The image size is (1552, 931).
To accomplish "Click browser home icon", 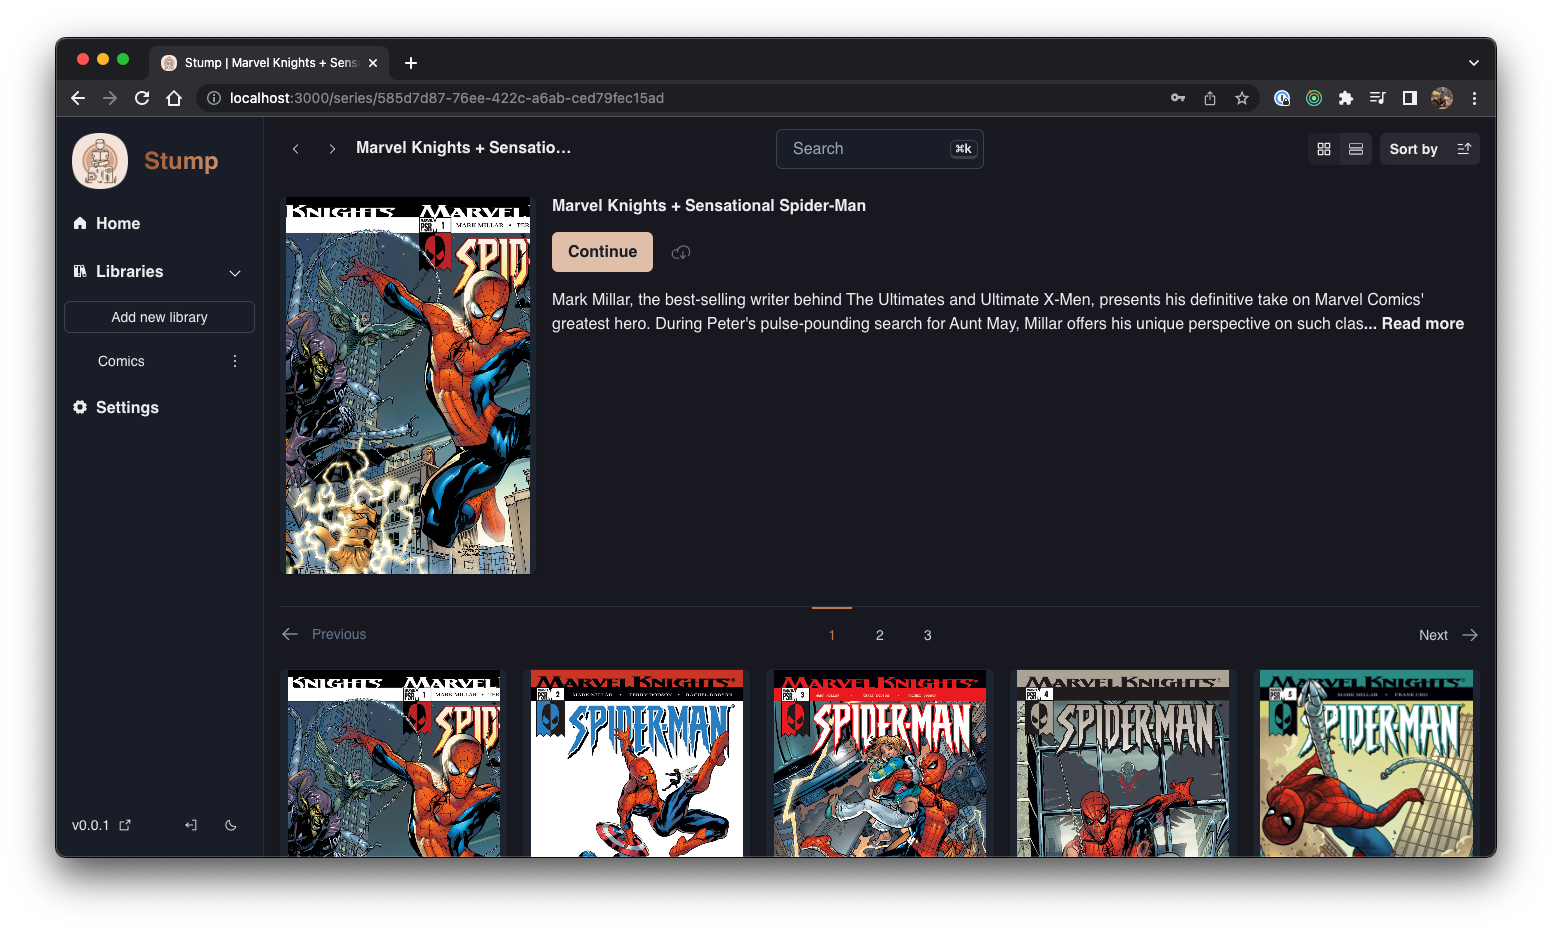I will click(174, 98).
